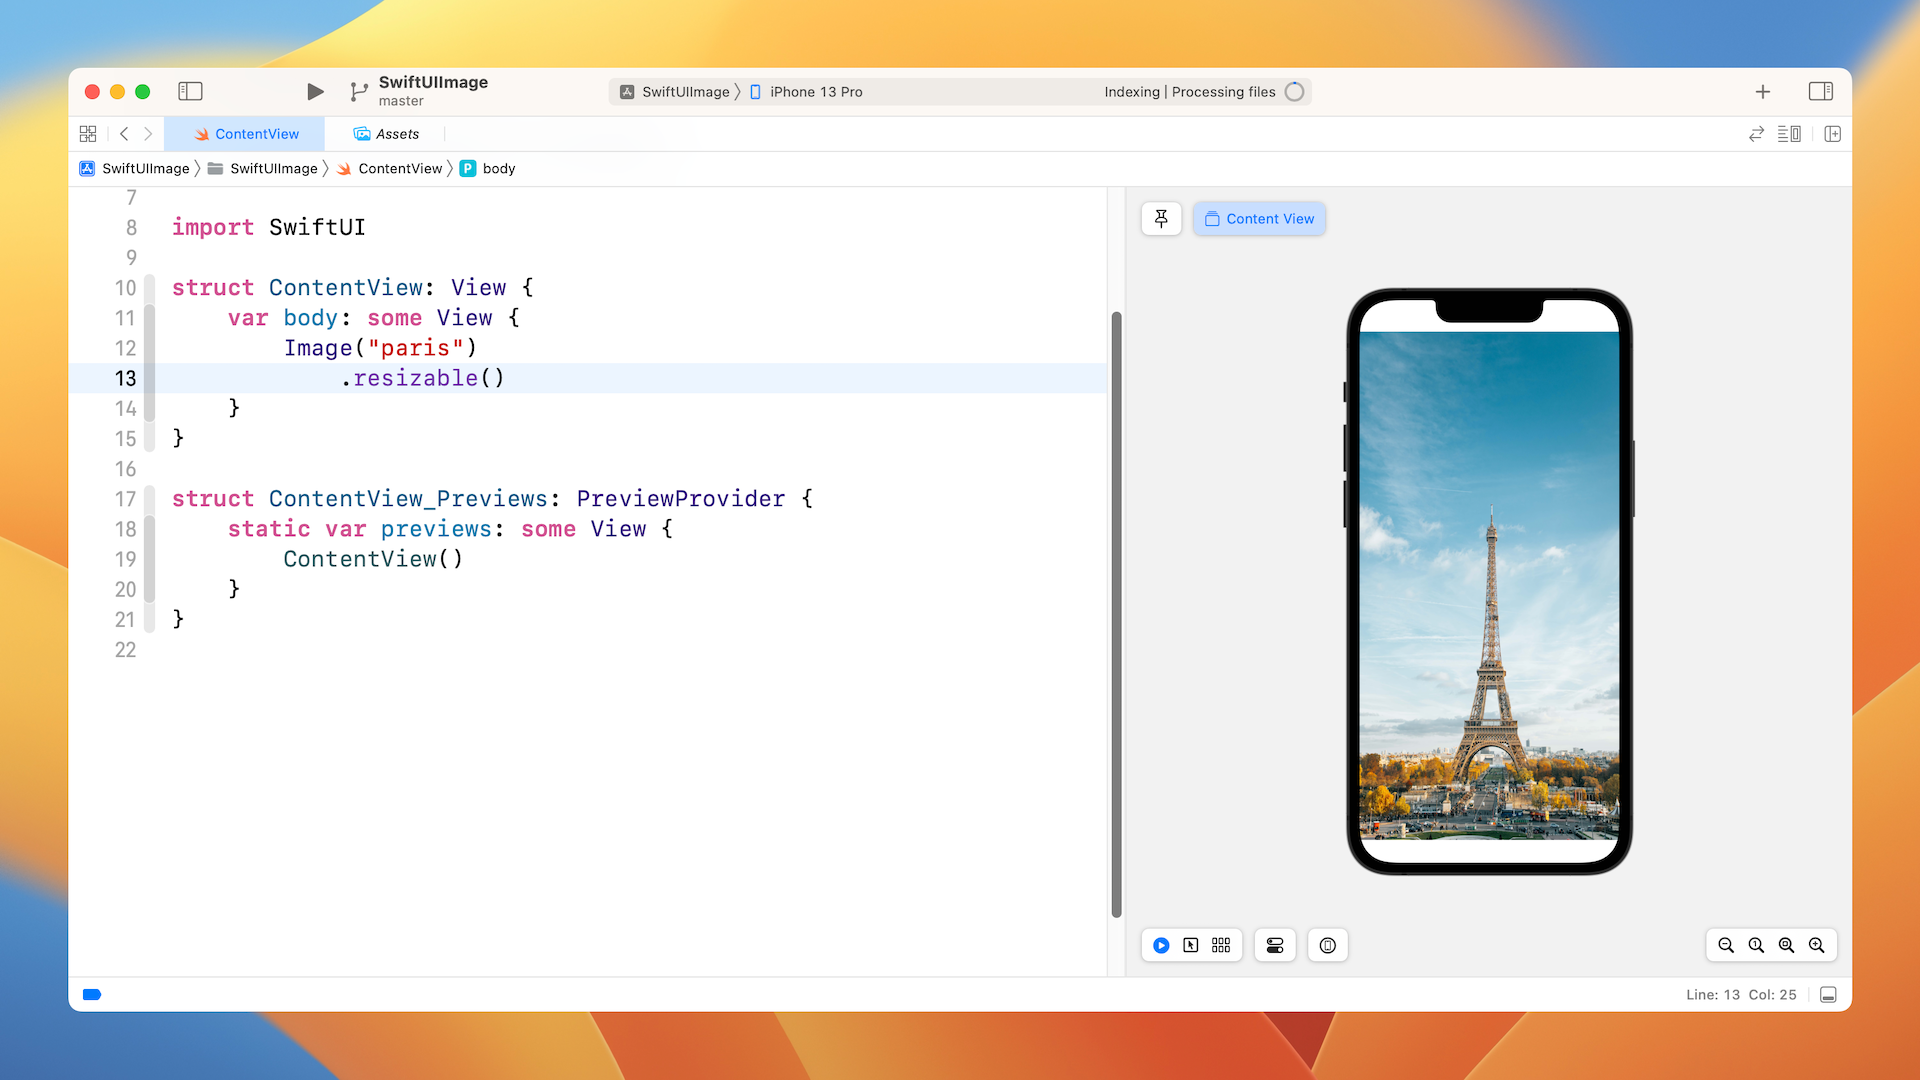The height and width of the screenshot is (1080, 1920).
Task: Add an editor on the right
Action: click(1832, 134)
